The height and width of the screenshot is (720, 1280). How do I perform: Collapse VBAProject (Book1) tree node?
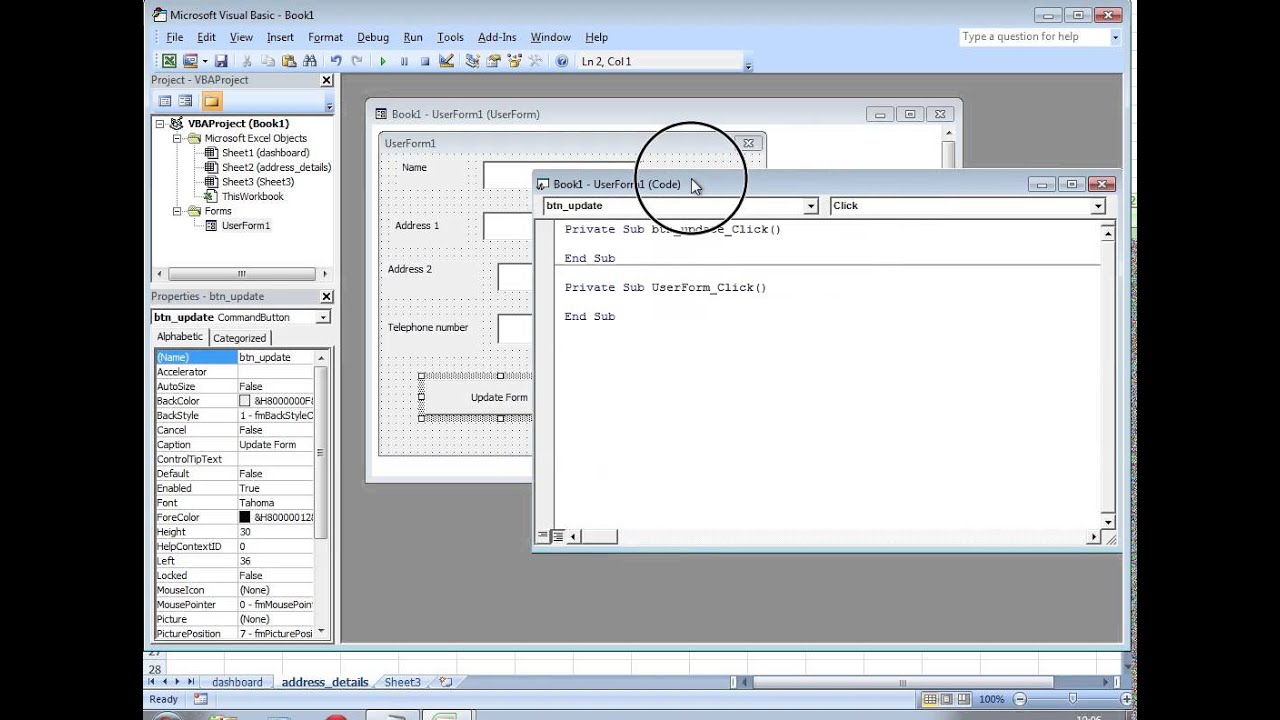[161, 124]
